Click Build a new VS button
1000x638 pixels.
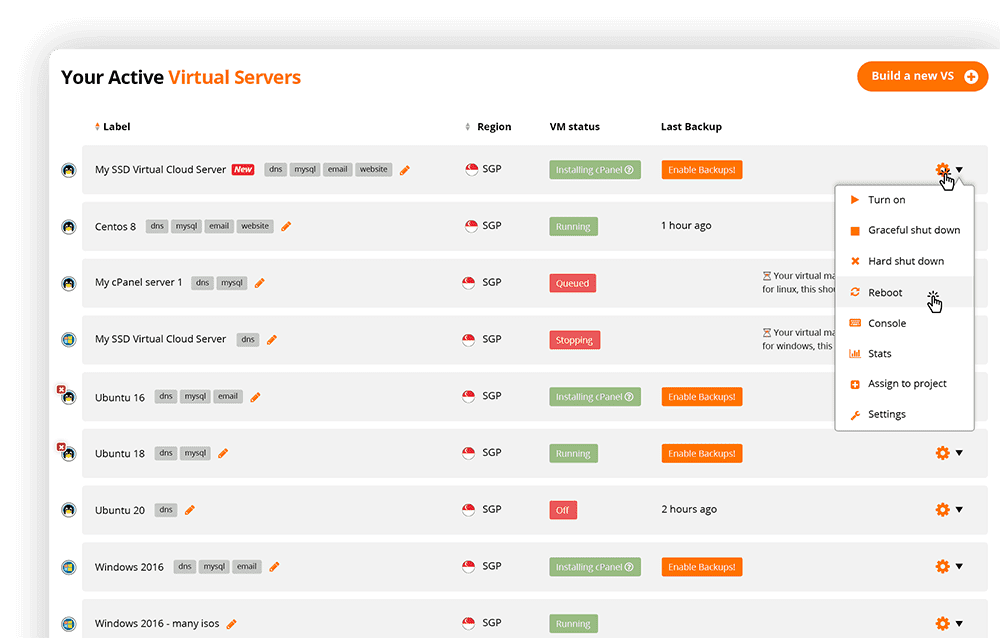point(922,76)
